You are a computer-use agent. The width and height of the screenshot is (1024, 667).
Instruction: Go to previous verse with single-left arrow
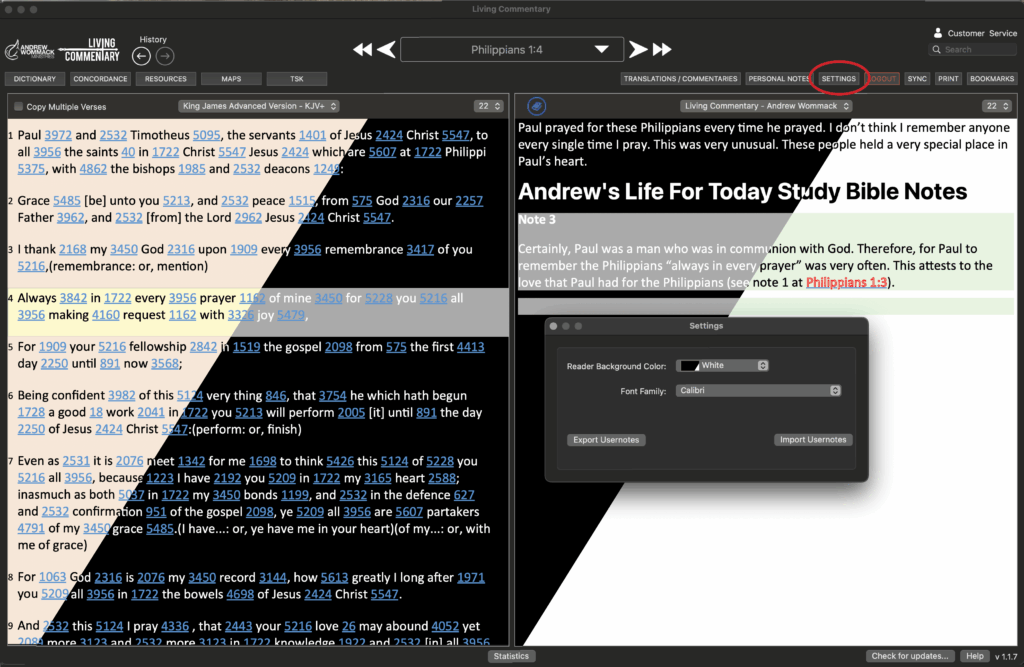[x=387, y=49]
